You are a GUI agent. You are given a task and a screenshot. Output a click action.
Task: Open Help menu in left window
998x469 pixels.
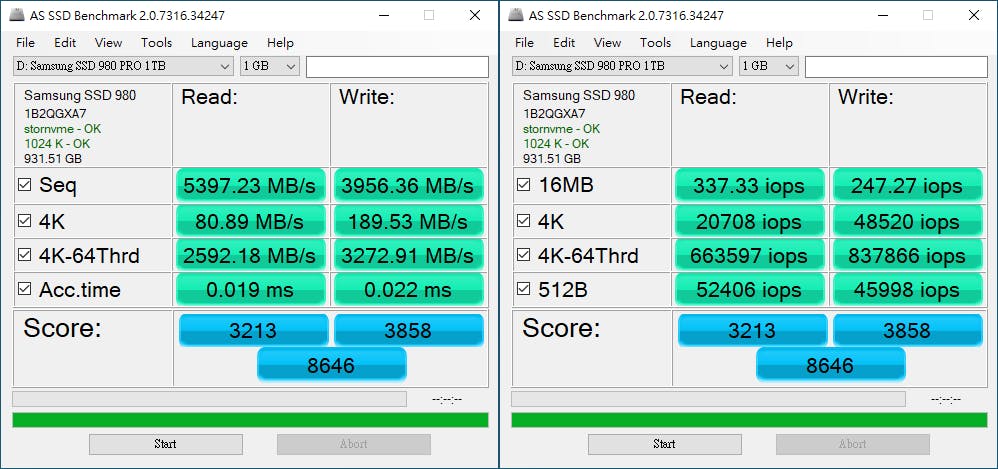coord(280,43)
